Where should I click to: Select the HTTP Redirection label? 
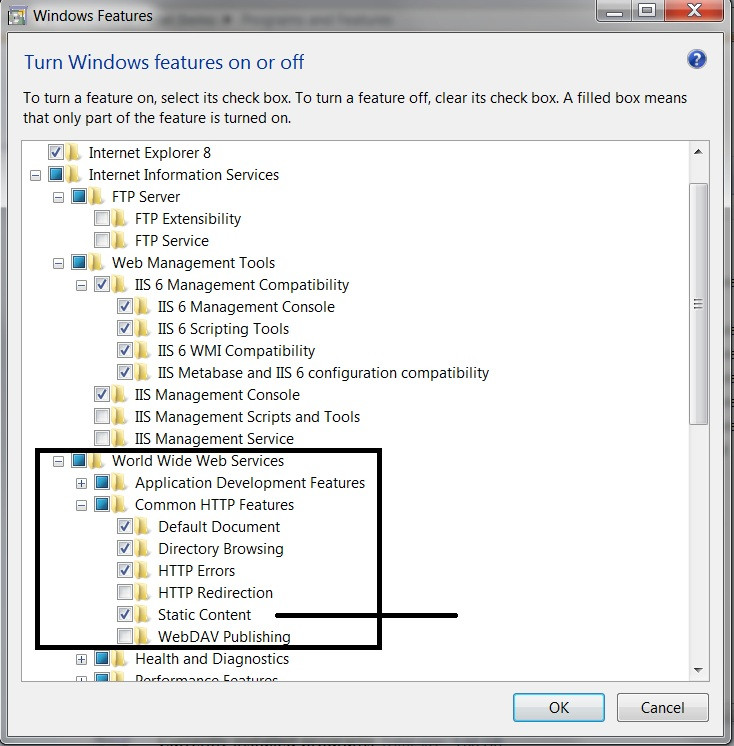(215, 593)
